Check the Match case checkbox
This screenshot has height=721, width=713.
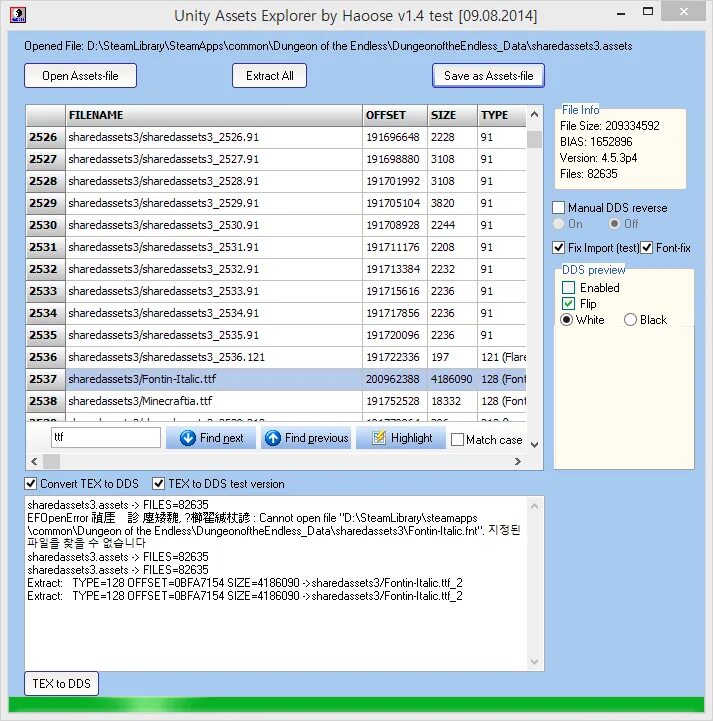click(x=457, y=440)
